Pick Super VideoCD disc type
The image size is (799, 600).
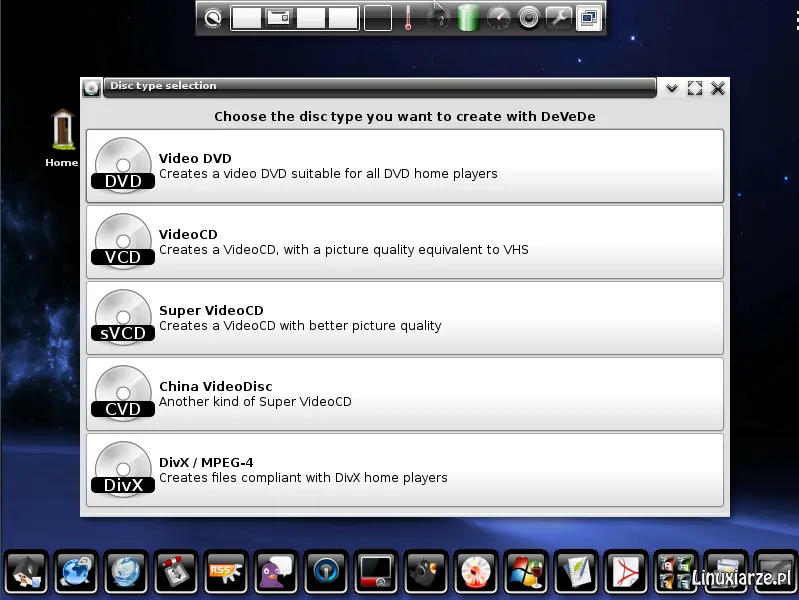click(x=405, y=318)
